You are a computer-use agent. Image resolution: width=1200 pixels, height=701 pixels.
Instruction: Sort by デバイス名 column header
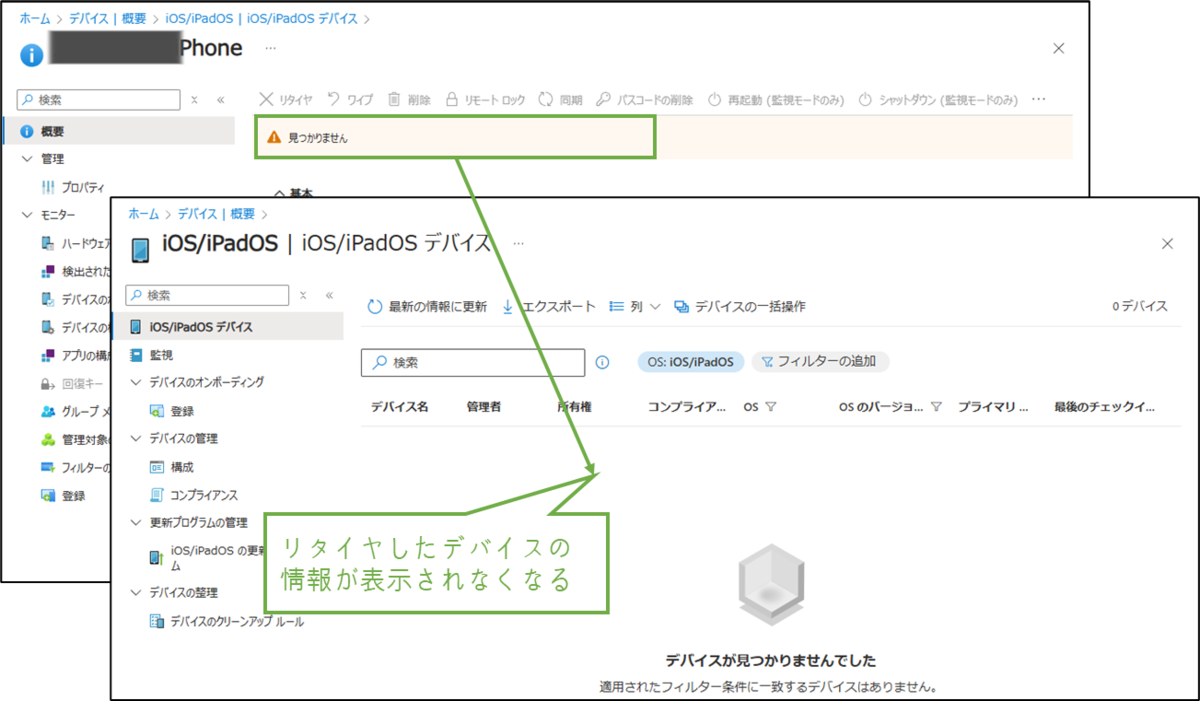(399, 407)
